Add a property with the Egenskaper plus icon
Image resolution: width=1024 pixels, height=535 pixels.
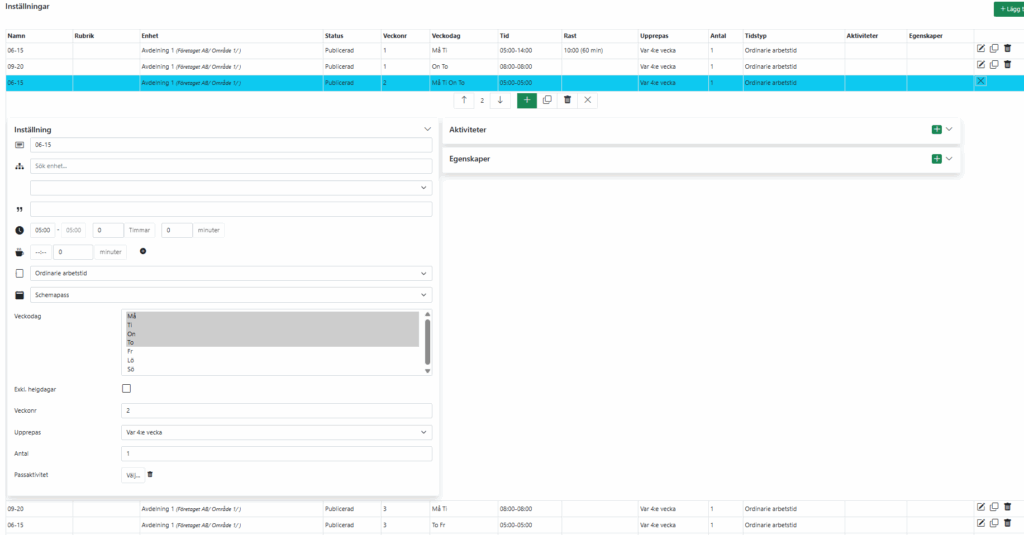[936, 159]
